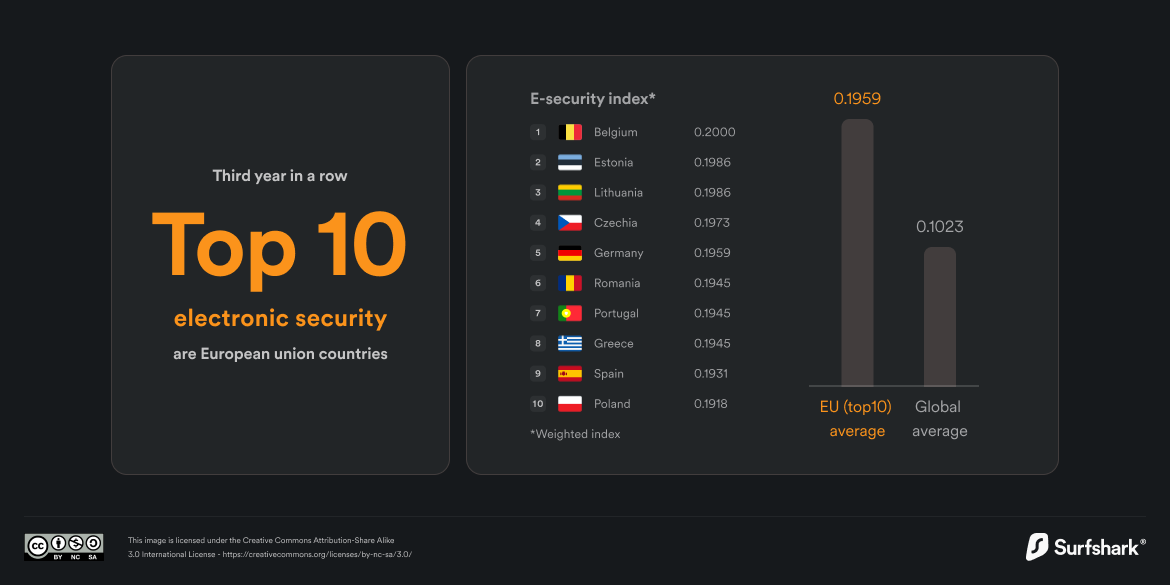Click the Creative Commons license badge
This screenshot has height=585, width=1170.
(x=64, y=546)
